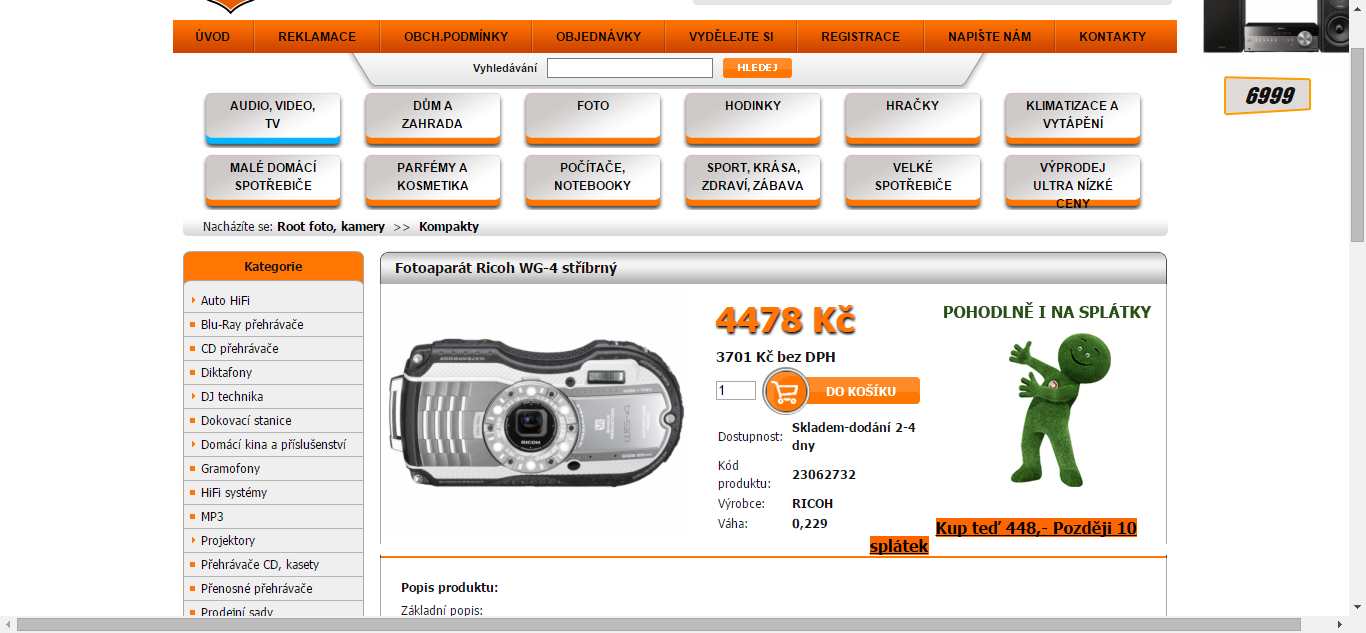
Task: Select OBJEDNÁVKY in the navigation bar
Action: (x=599, y=37)
